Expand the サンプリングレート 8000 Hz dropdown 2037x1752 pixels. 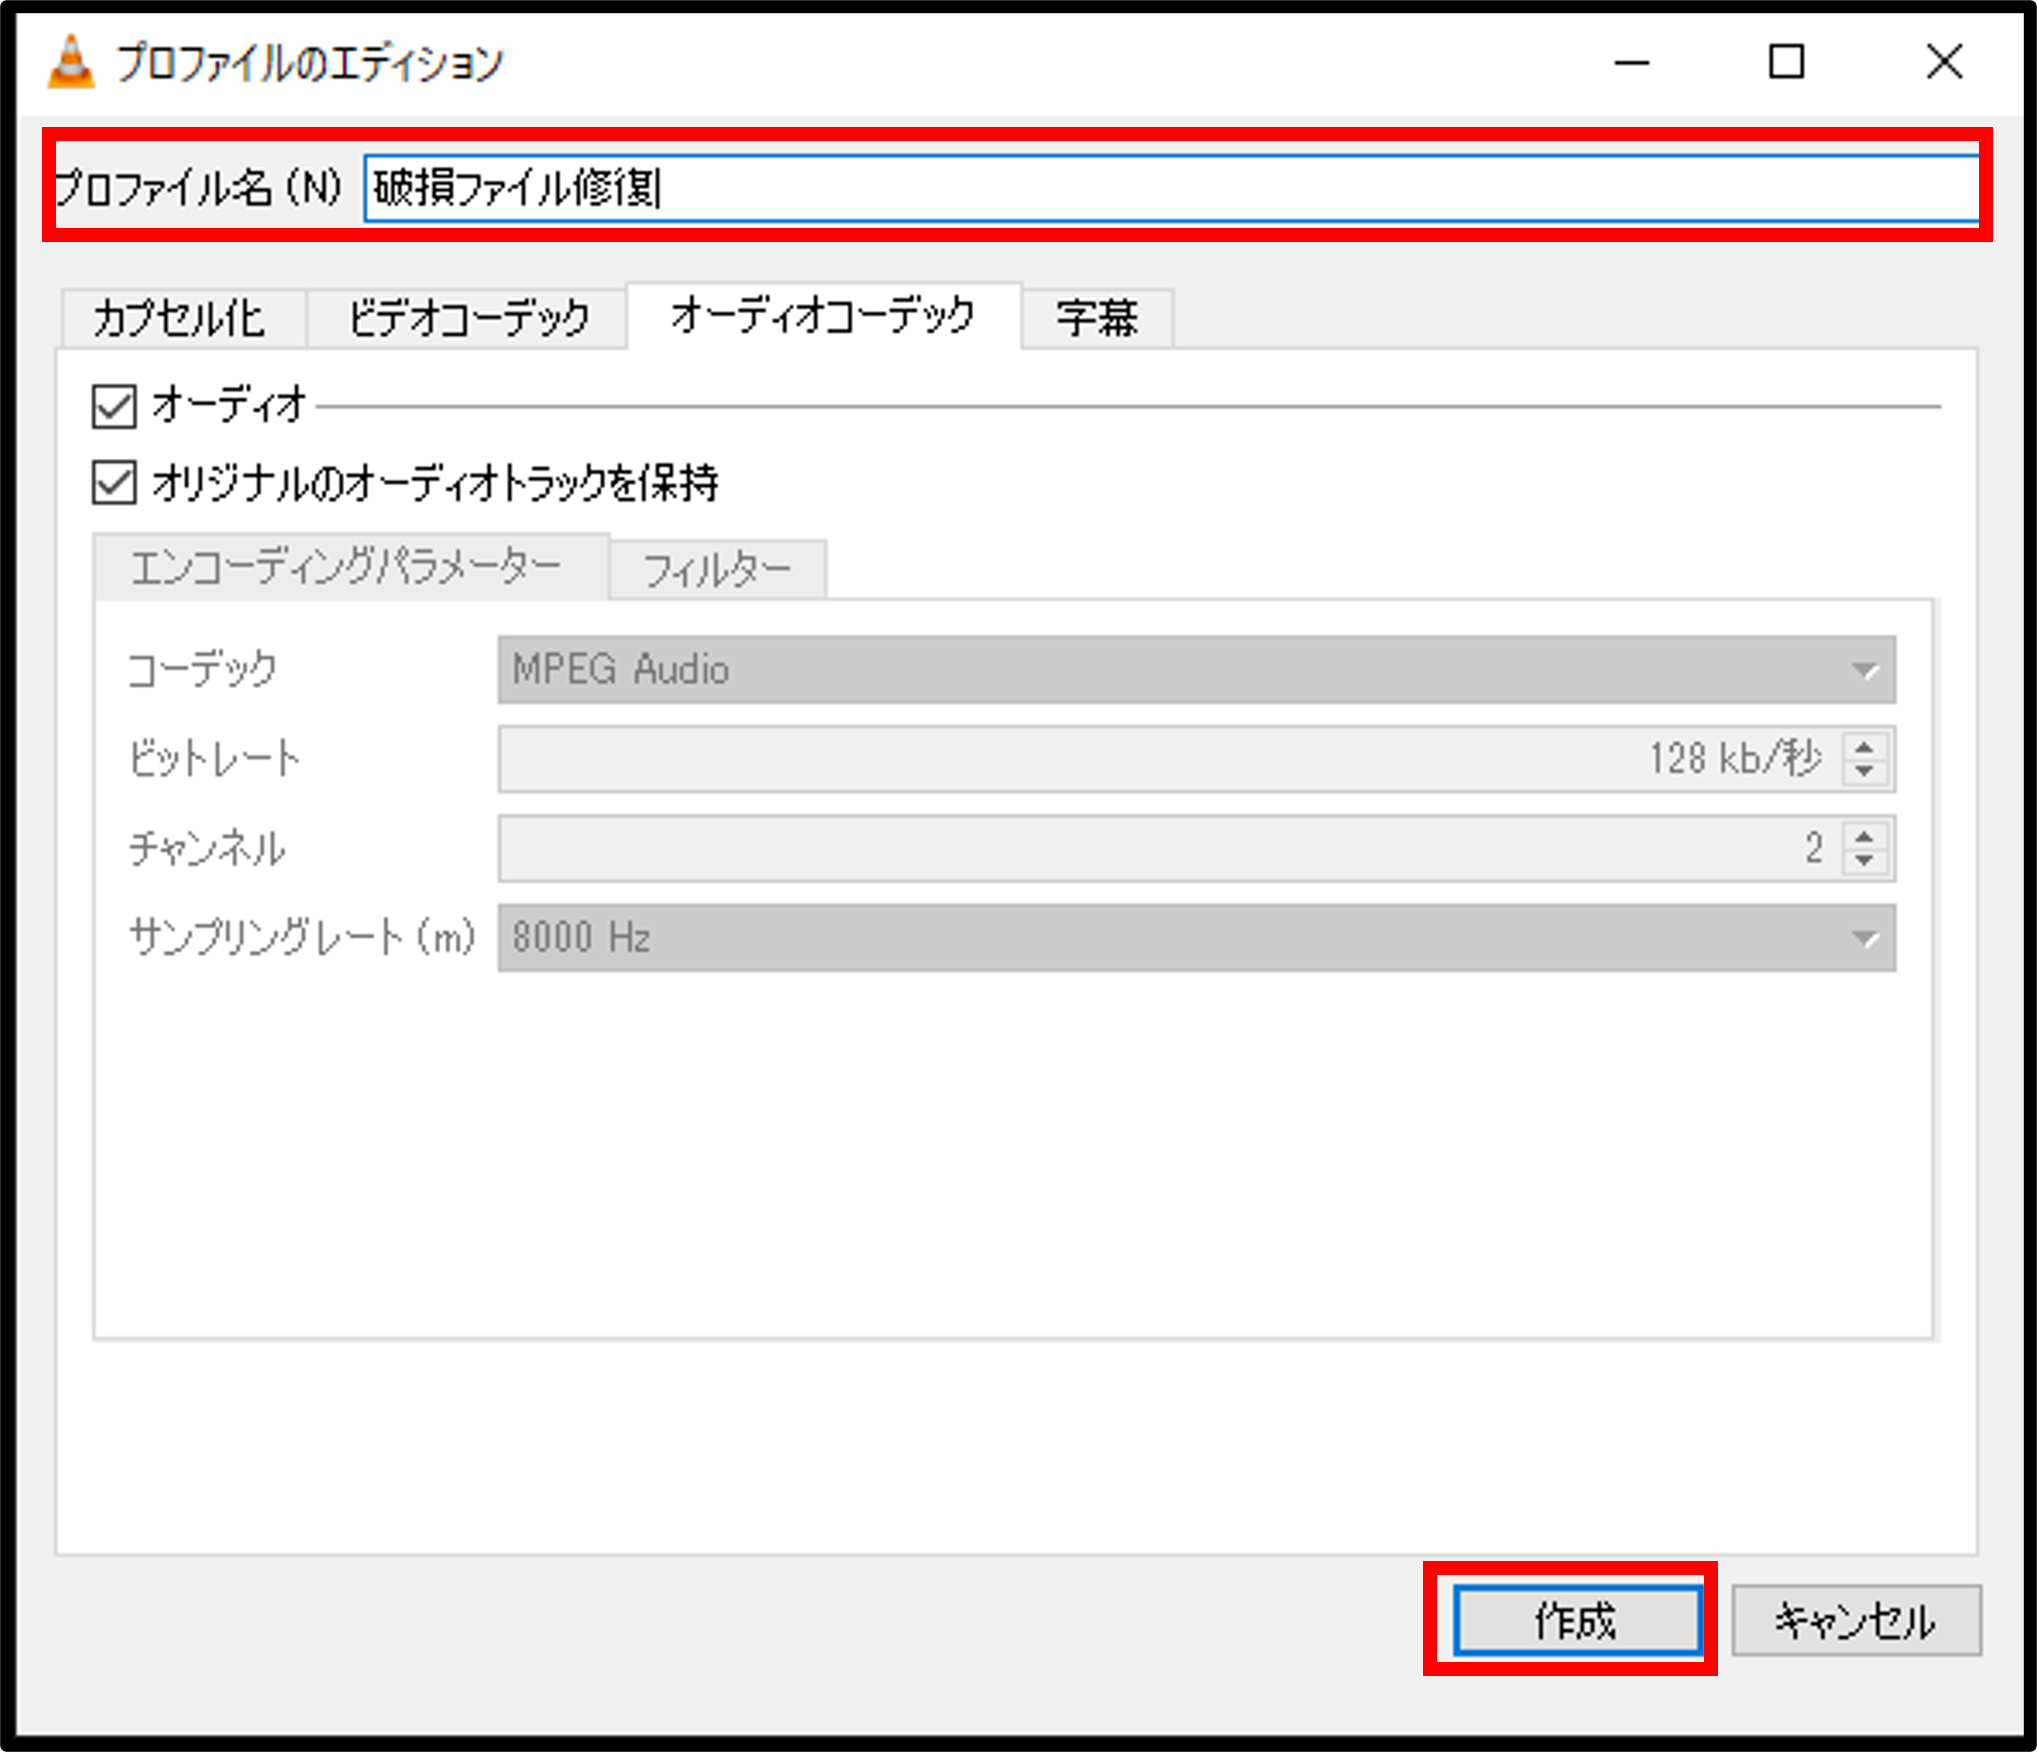(x=1196, y=938)
